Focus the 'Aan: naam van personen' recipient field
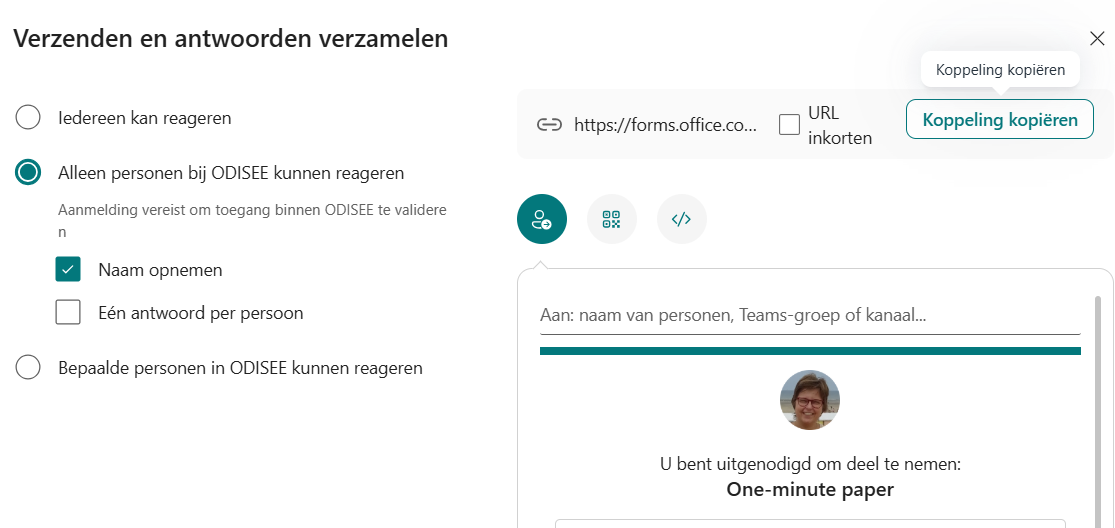This screenshot has width=1115, height=528. click(x=810, y=315)
